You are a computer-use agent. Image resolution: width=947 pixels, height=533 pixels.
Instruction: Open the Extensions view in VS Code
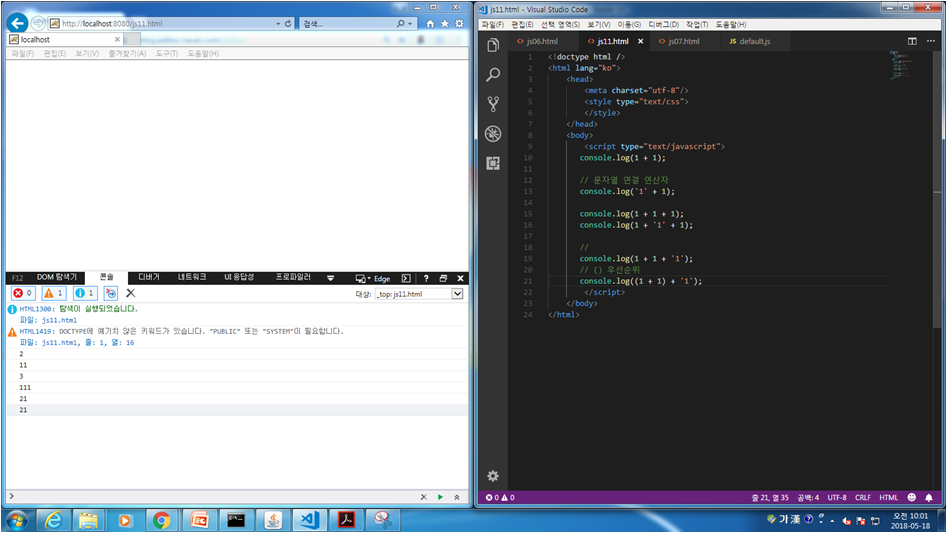tap(493, 163)
